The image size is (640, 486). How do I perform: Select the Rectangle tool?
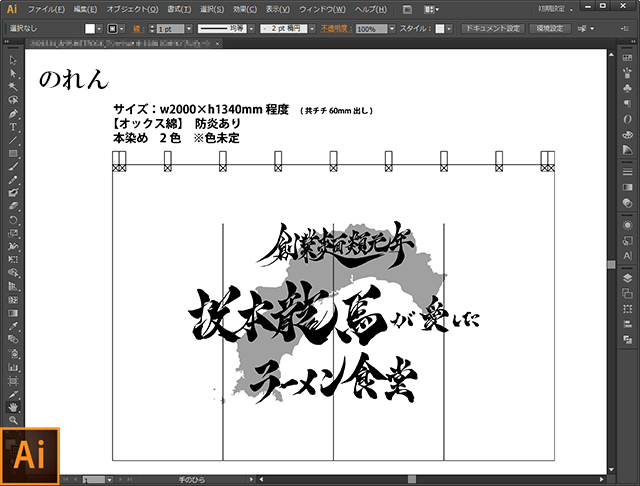click(13, 153)
